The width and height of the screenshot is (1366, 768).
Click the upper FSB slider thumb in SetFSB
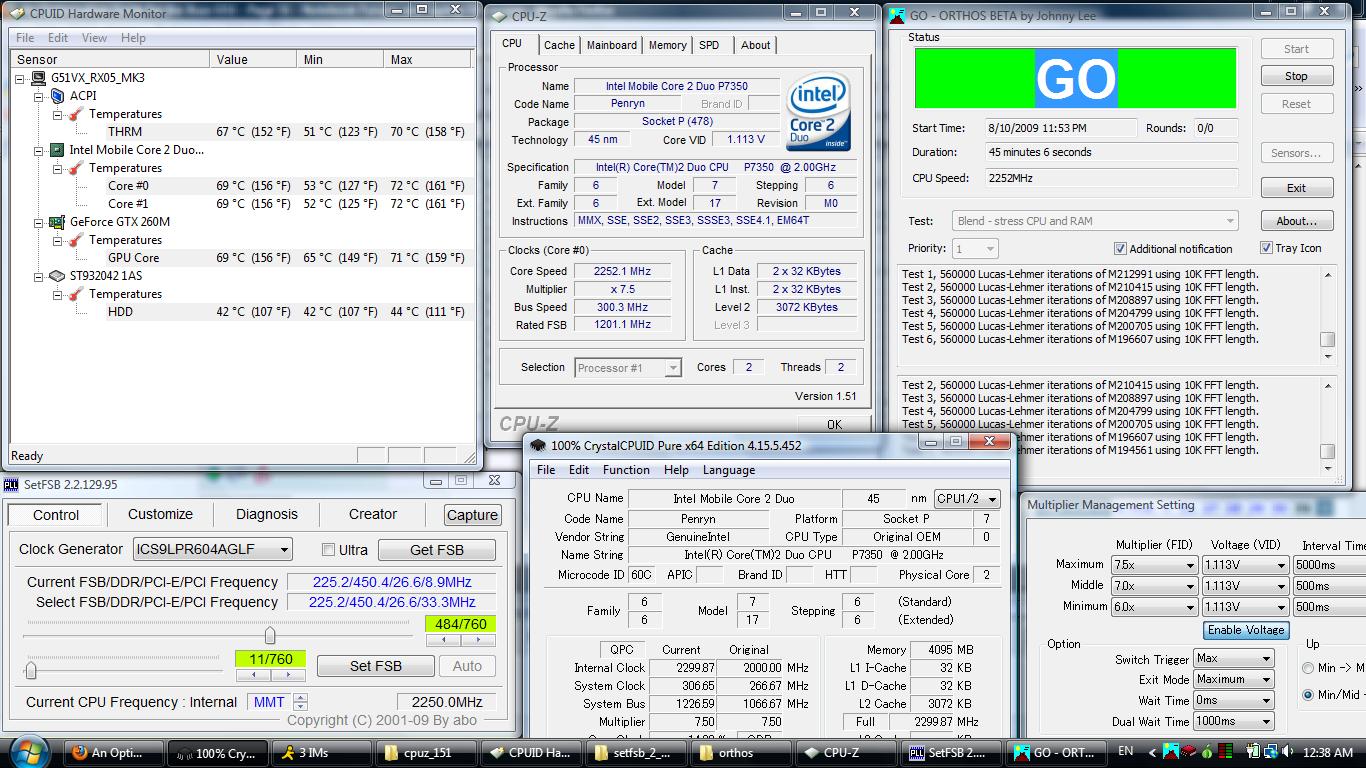(x=270, y=635)
